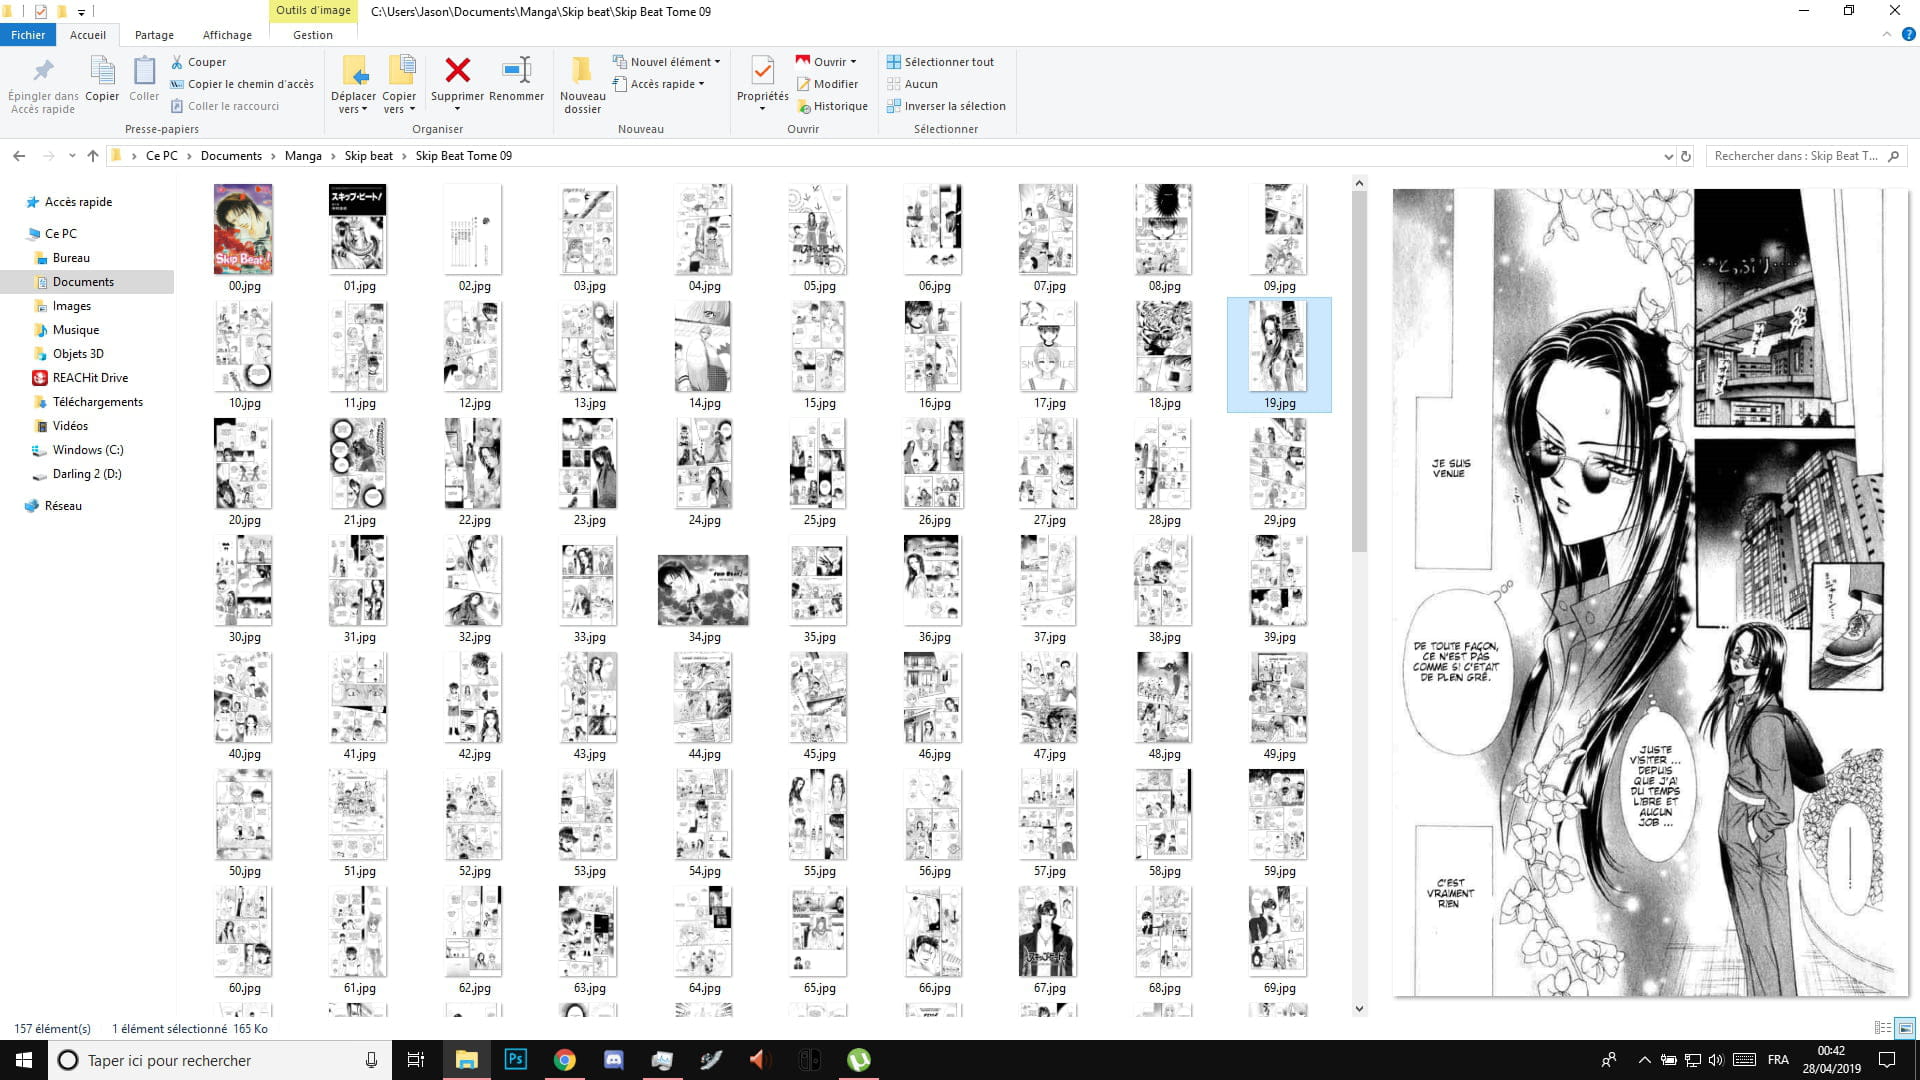Open Téléchargements in the sidebar
The width and height of the screenshot is (1920, 1080).
coord(98,402)
